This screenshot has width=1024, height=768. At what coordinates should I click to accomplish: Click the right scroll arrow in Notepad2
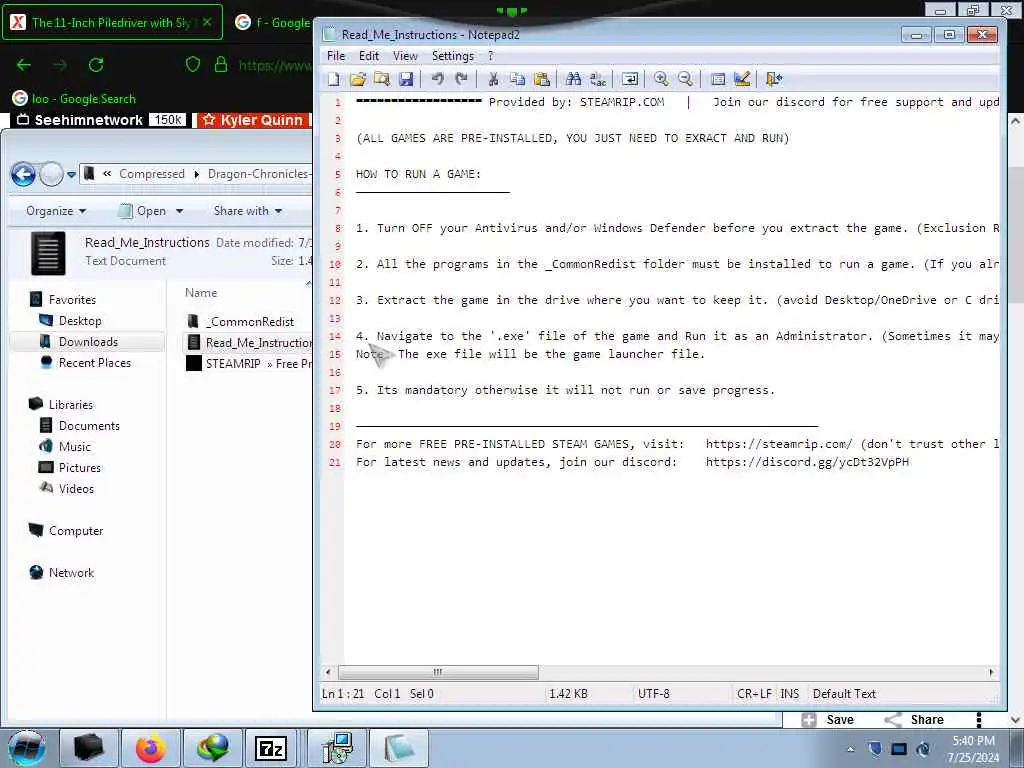pyautogui.click(x=991, y=672)
